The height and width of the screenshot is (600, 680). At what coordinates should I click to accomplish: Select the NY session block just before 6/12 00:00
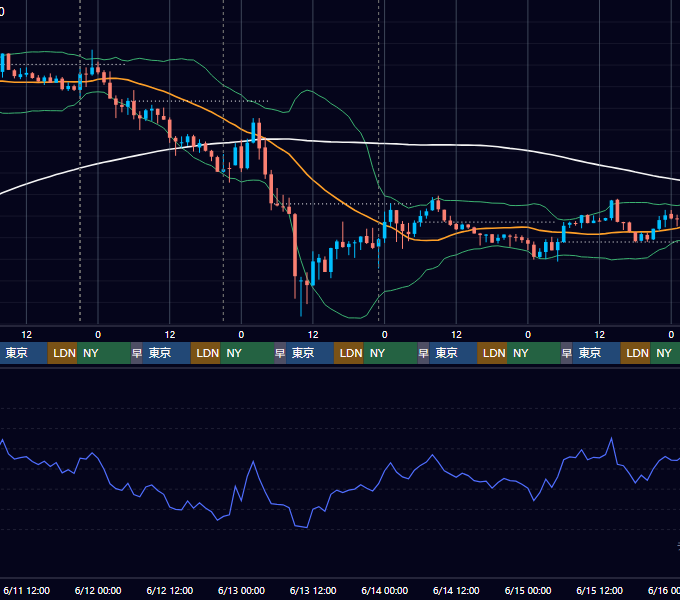coord(104,353)
